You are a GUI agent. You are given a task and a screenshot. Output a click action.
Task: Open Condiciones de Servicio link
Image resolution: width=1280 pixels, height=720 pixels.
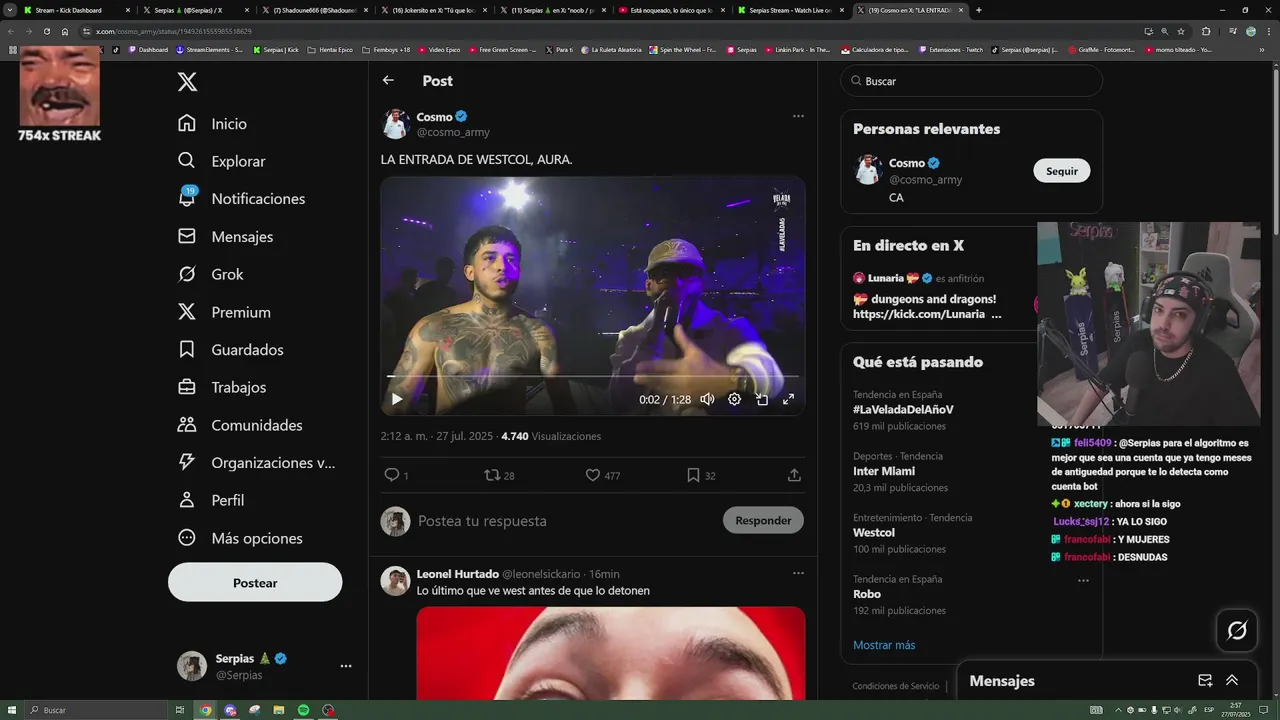click(896, 686)
